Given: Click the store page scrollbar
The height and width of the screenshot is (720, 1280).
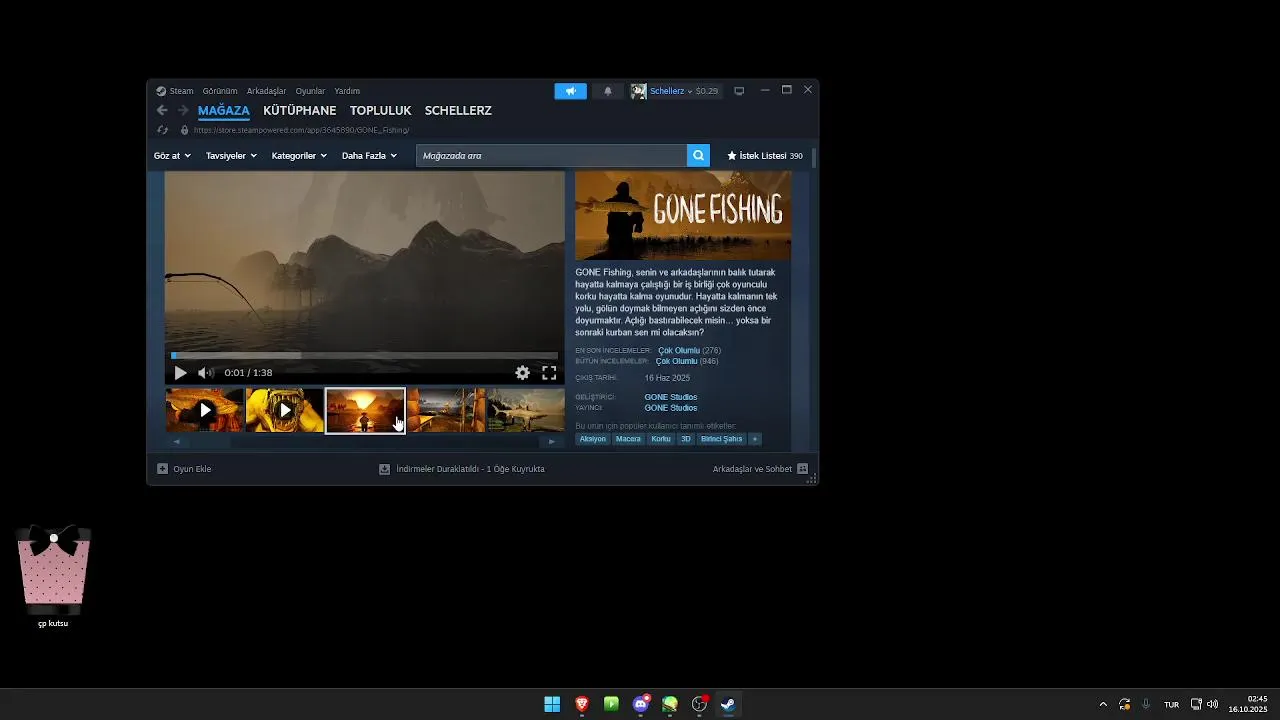Looking at the screenshot, I should tap(815, 158).
